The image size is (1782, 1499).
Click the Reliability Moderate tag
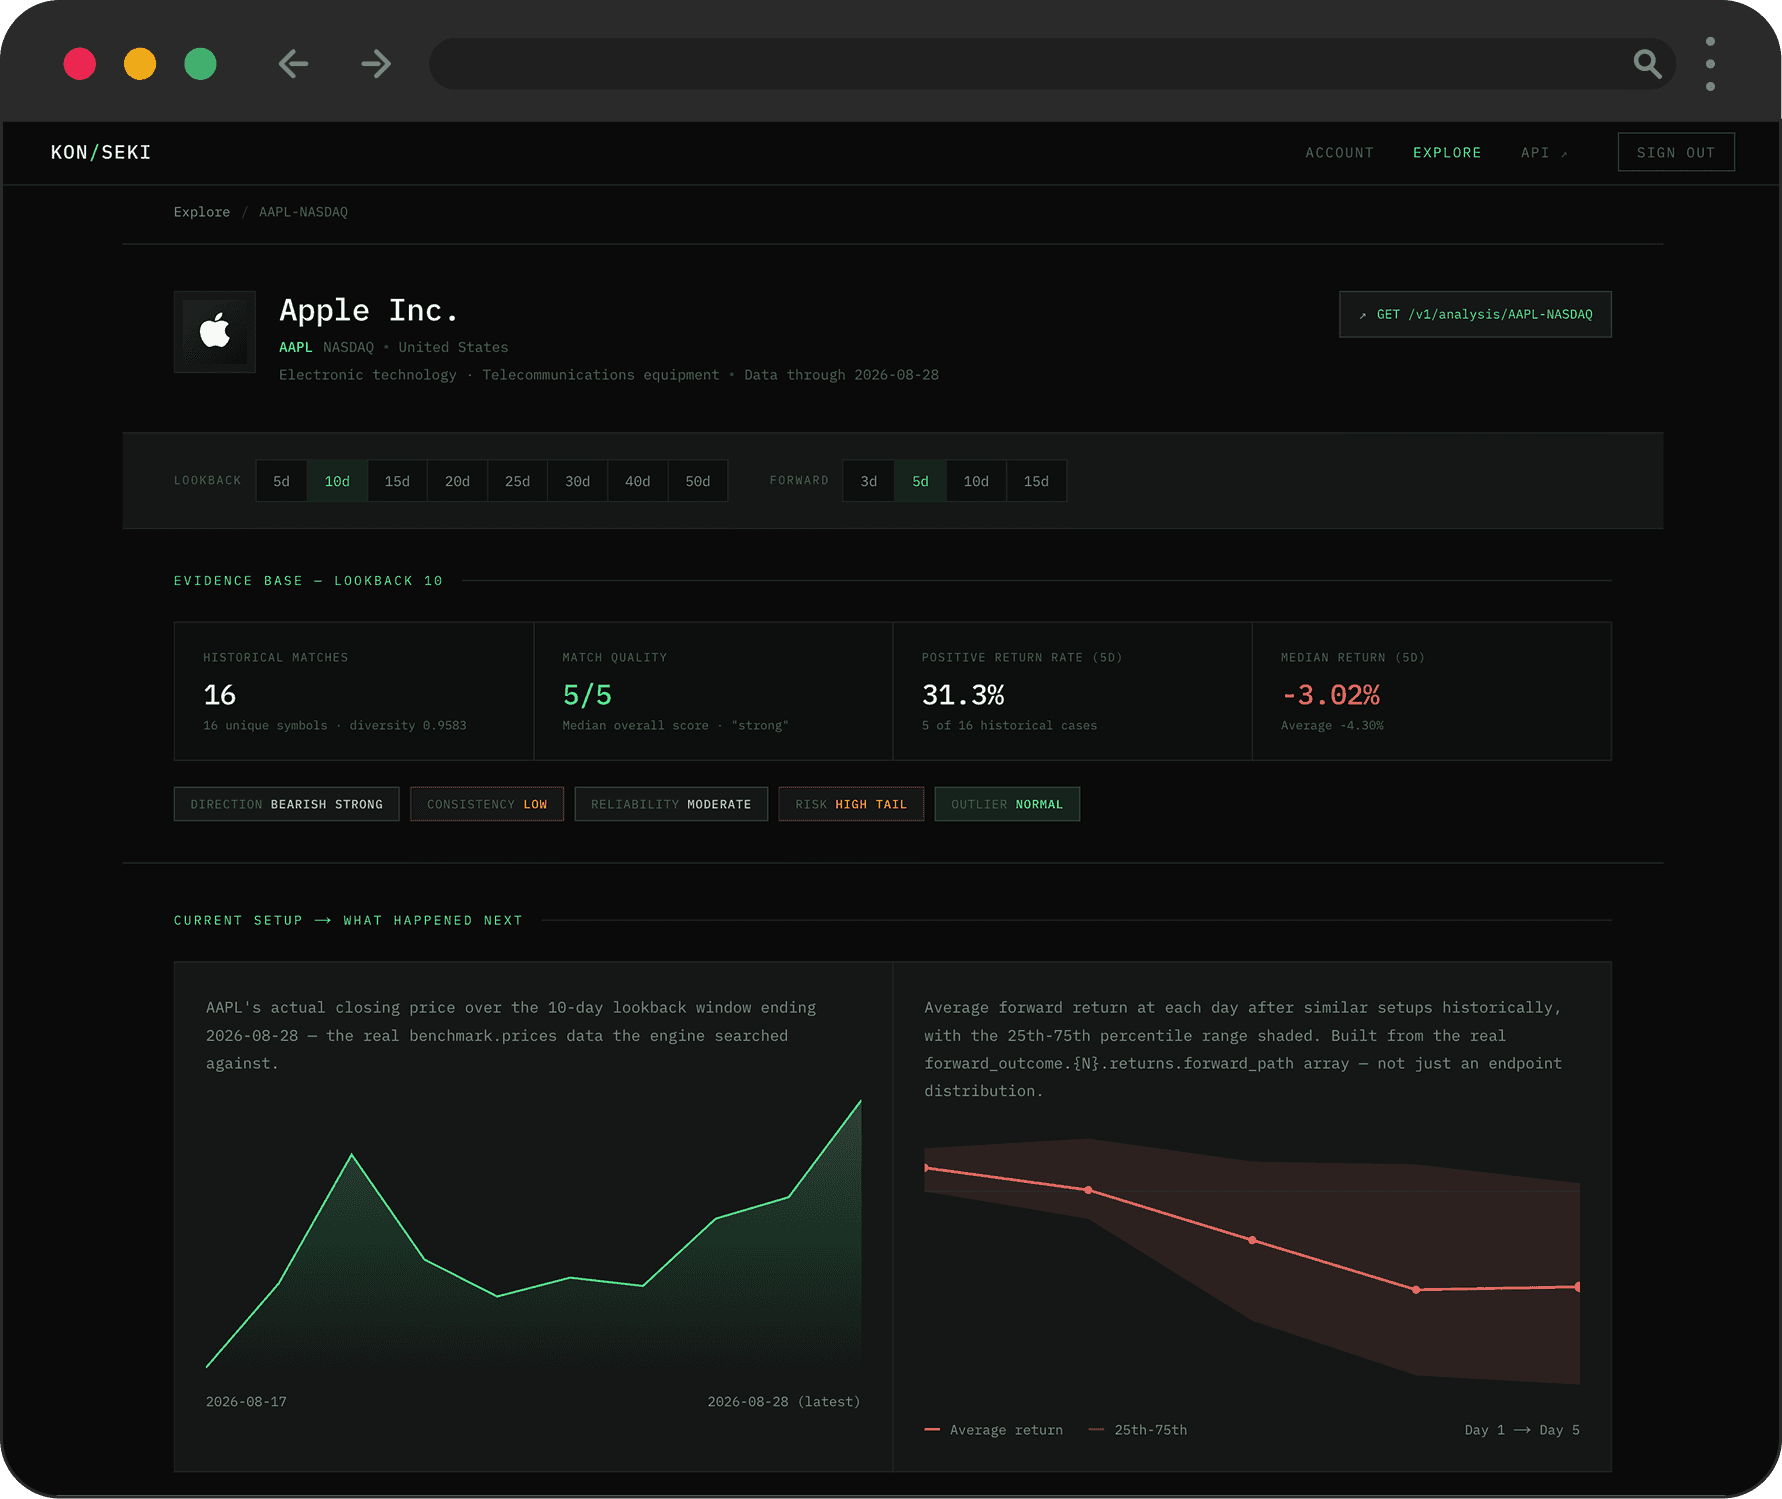[x=671, y=804]
